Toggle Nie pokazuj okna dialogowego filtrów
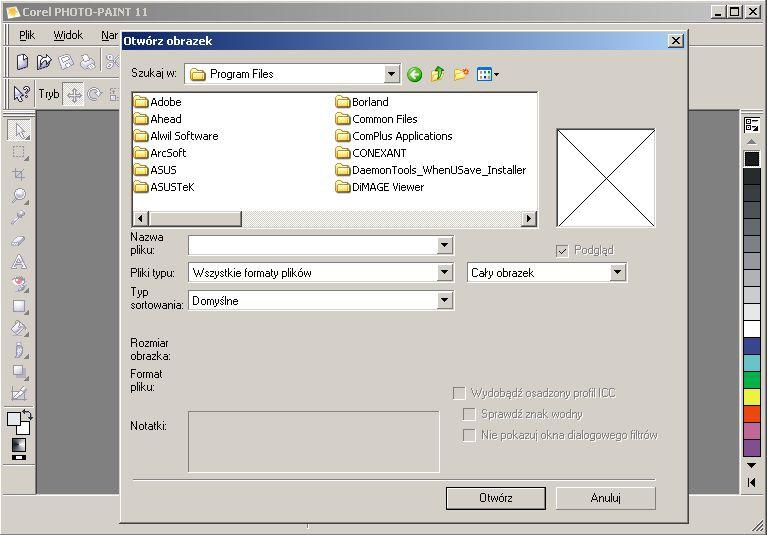767x535 pixels. (x=469, y=435)
